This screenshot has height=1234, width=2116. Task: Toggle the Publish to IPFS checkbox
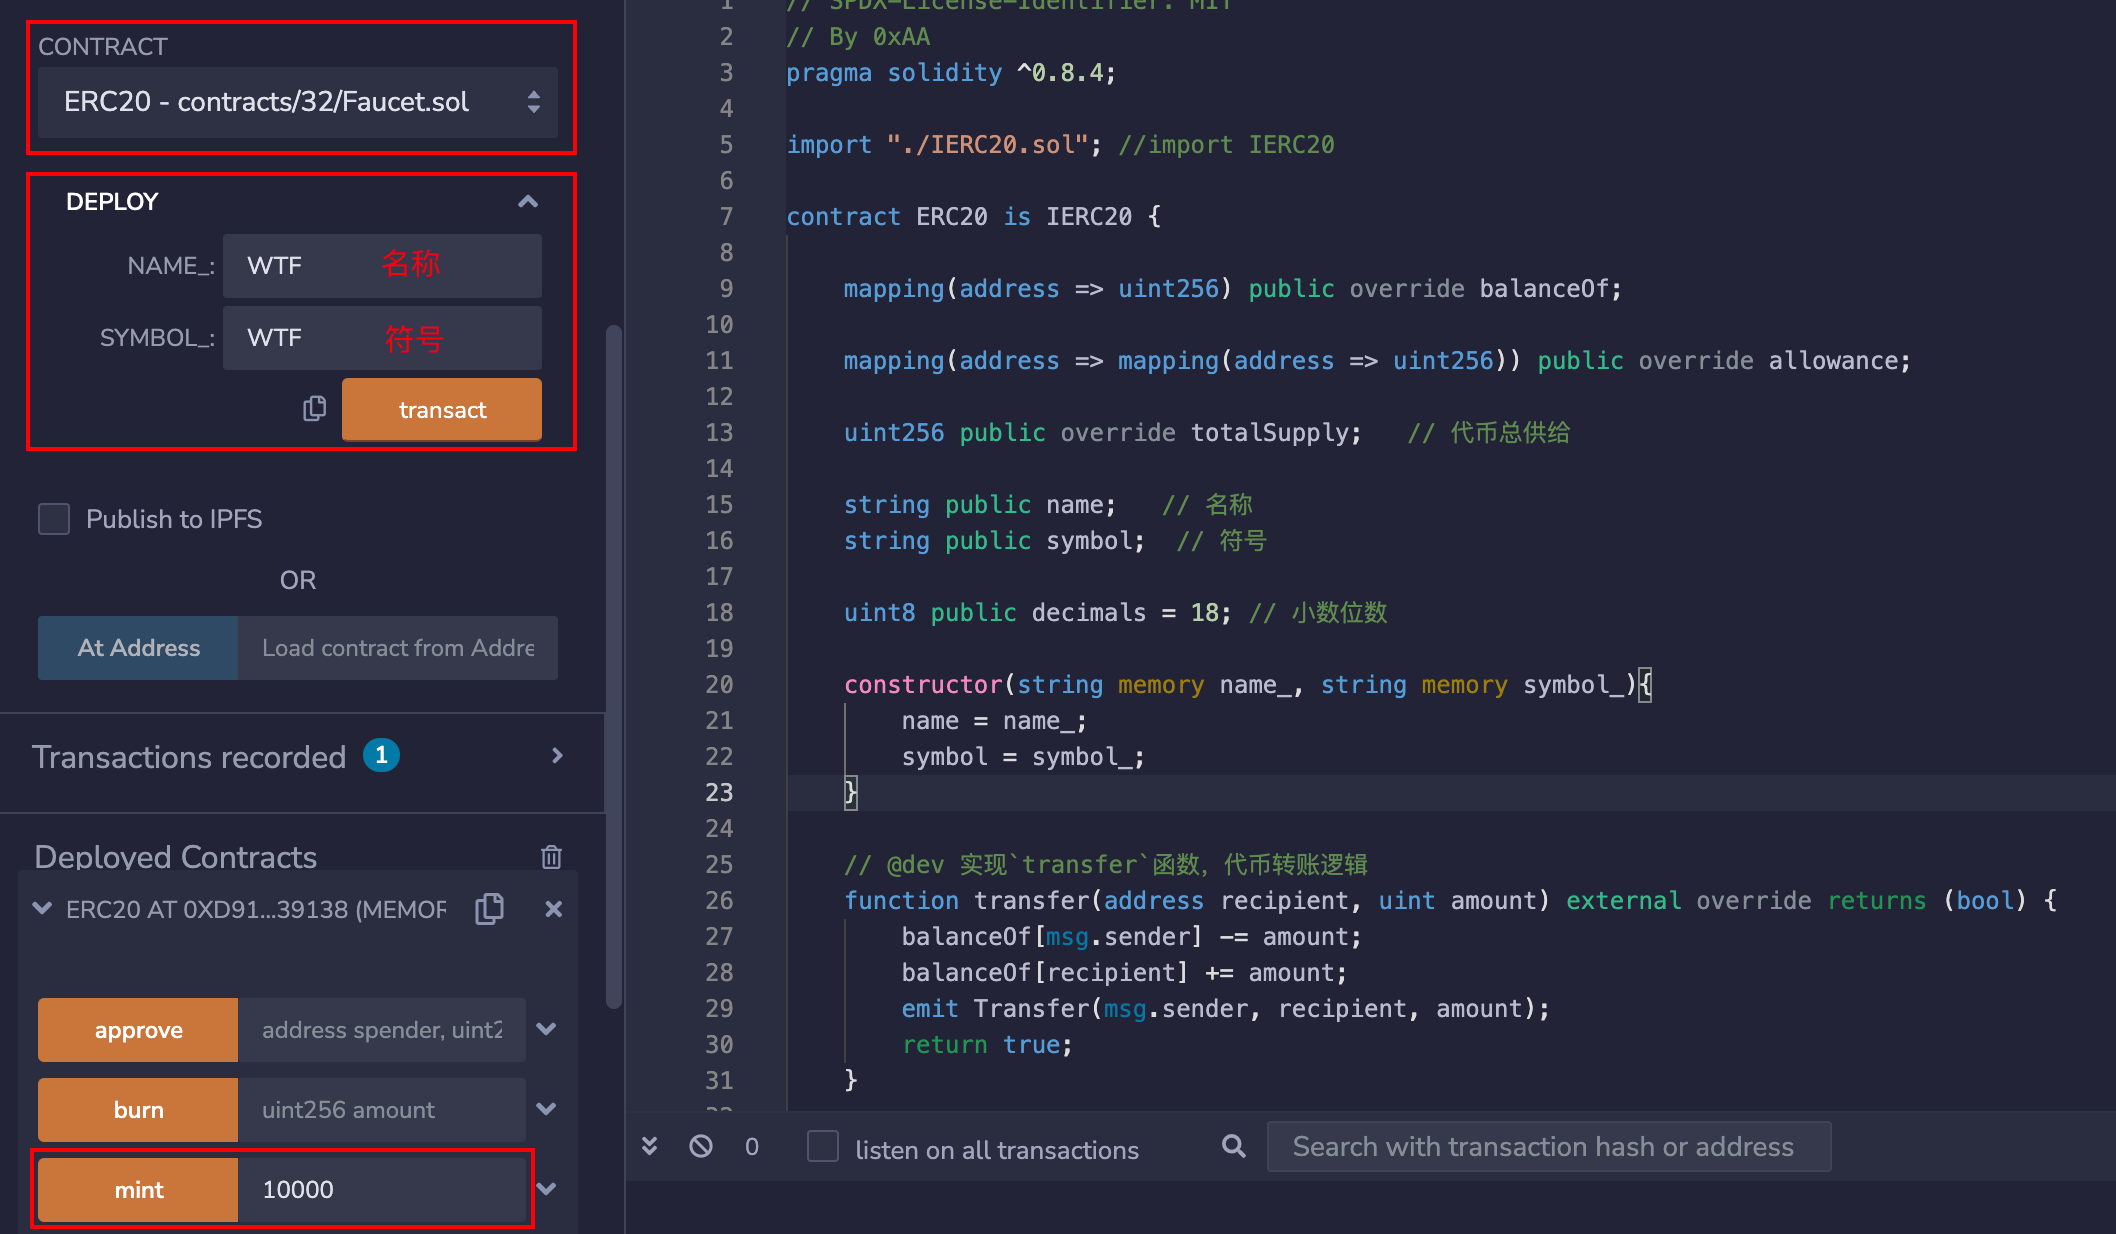54,517
